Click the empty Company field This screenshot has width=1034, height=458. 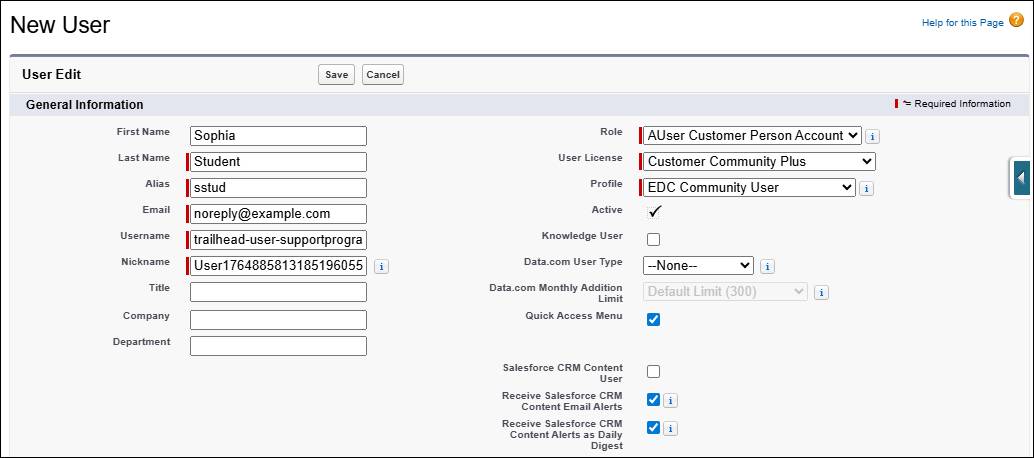tap(278, 320)
